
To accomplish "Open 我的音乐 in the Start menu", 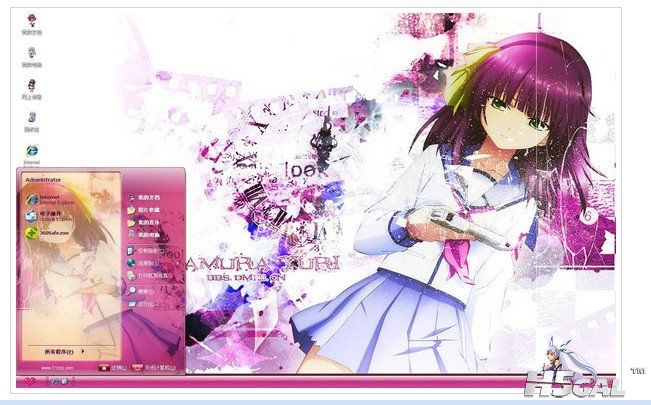I will point(144,223).
